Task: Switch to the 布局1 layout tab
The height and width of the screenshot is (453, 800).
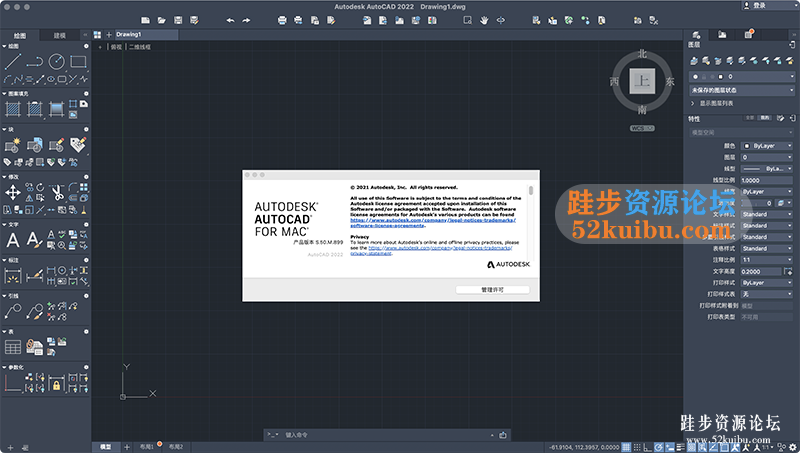Action: [x=147, y=447]
